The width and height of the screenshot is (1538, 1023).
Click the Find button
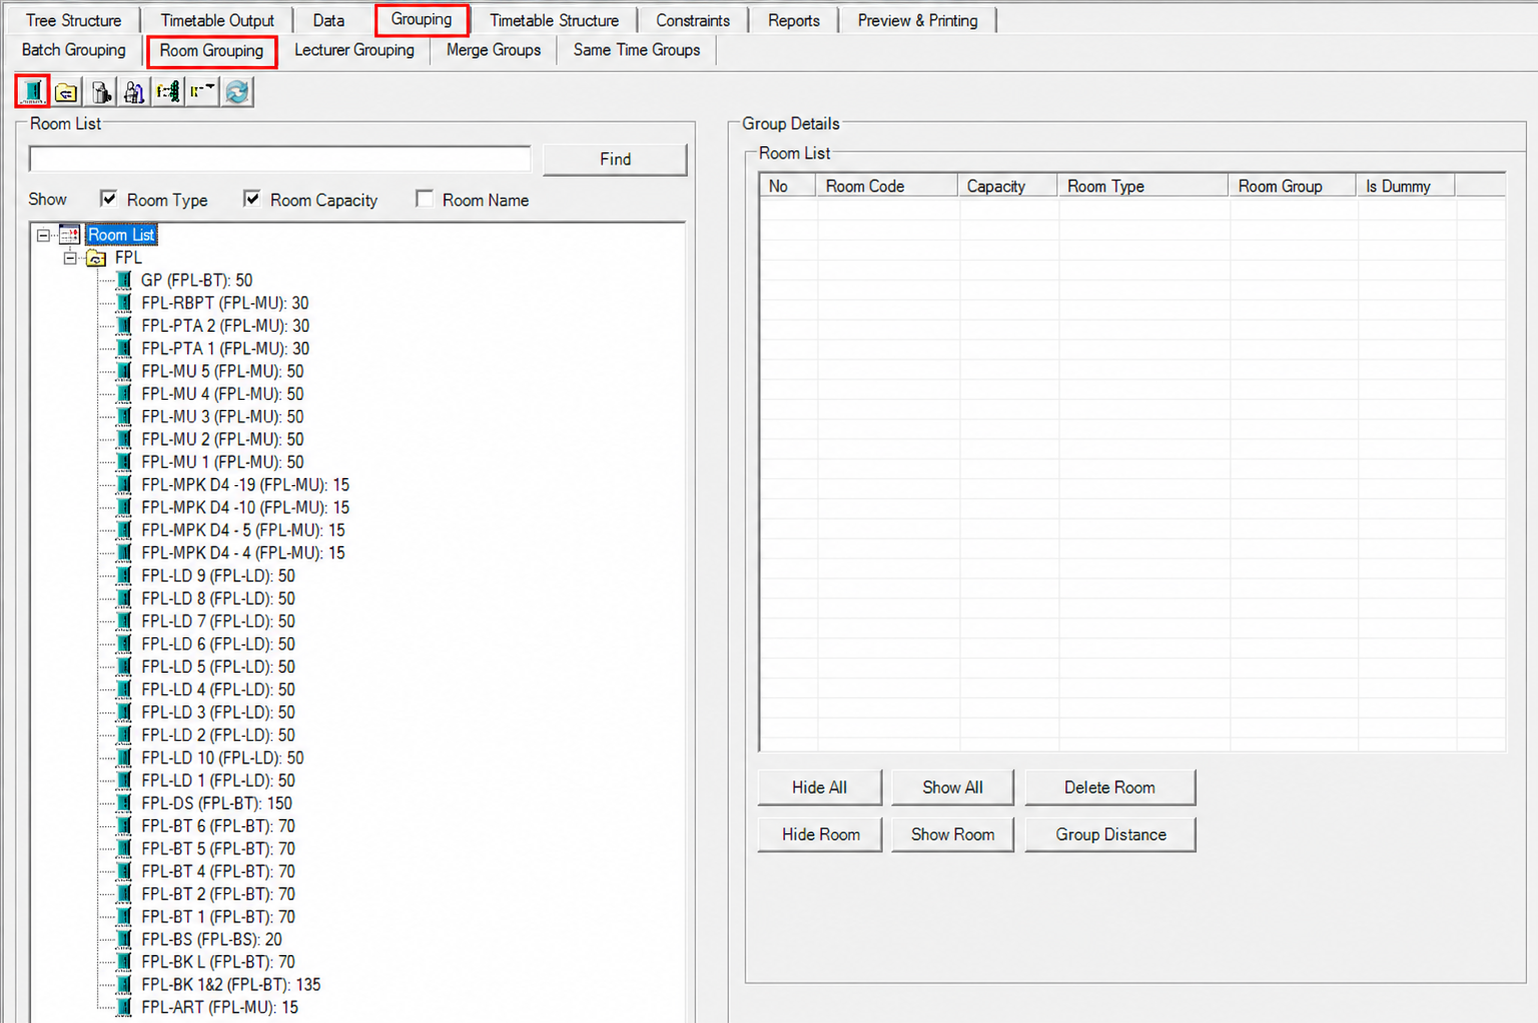point(615,159)
